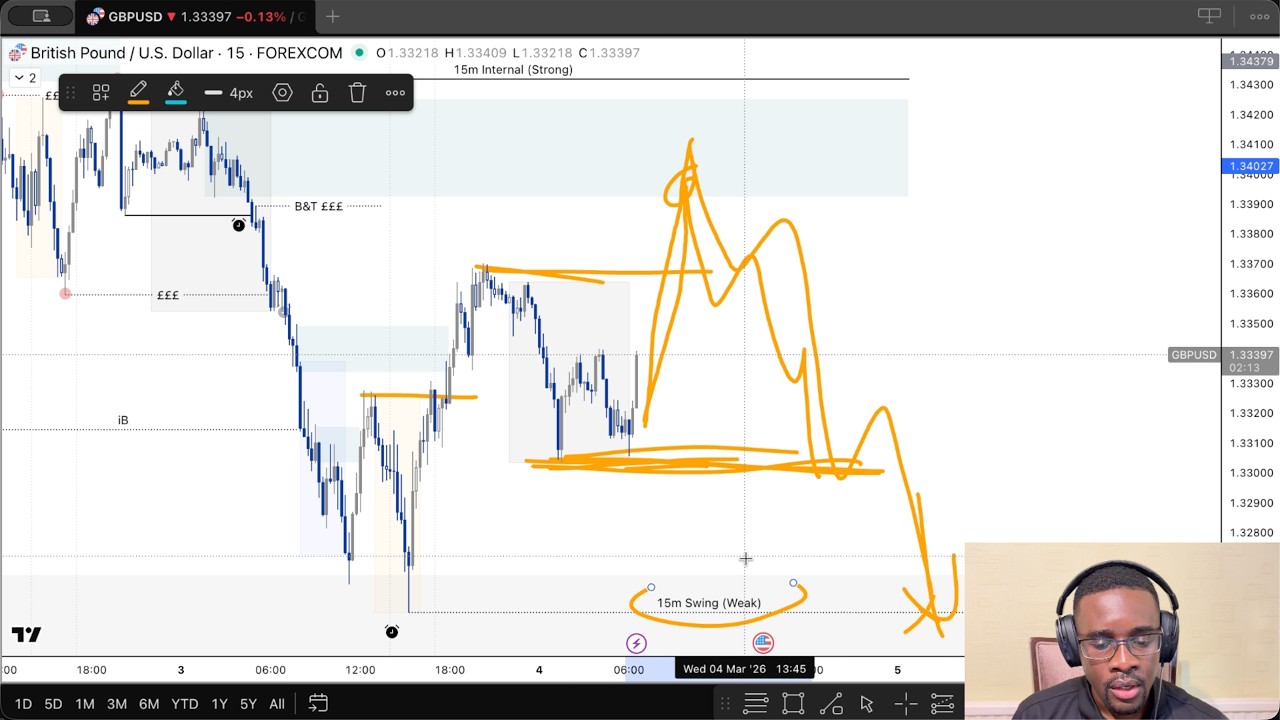
Task: Select the arrow cursor tool at bottom
Action: pyautogui.click(x=867, y=704)
